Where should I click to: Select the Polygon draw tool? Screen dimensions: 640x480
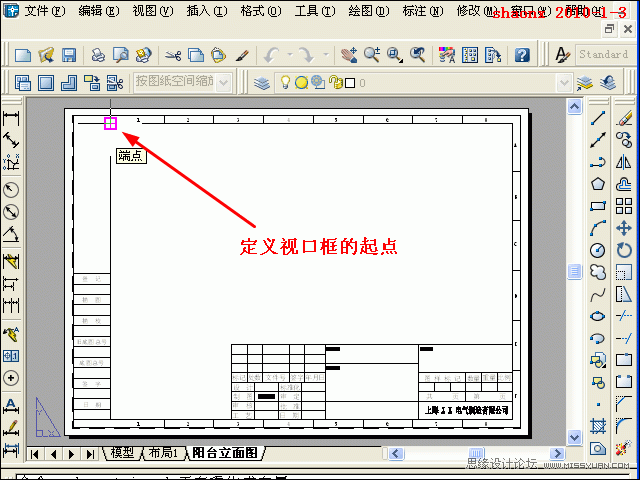pyautogui.click(x=598, y=184)
